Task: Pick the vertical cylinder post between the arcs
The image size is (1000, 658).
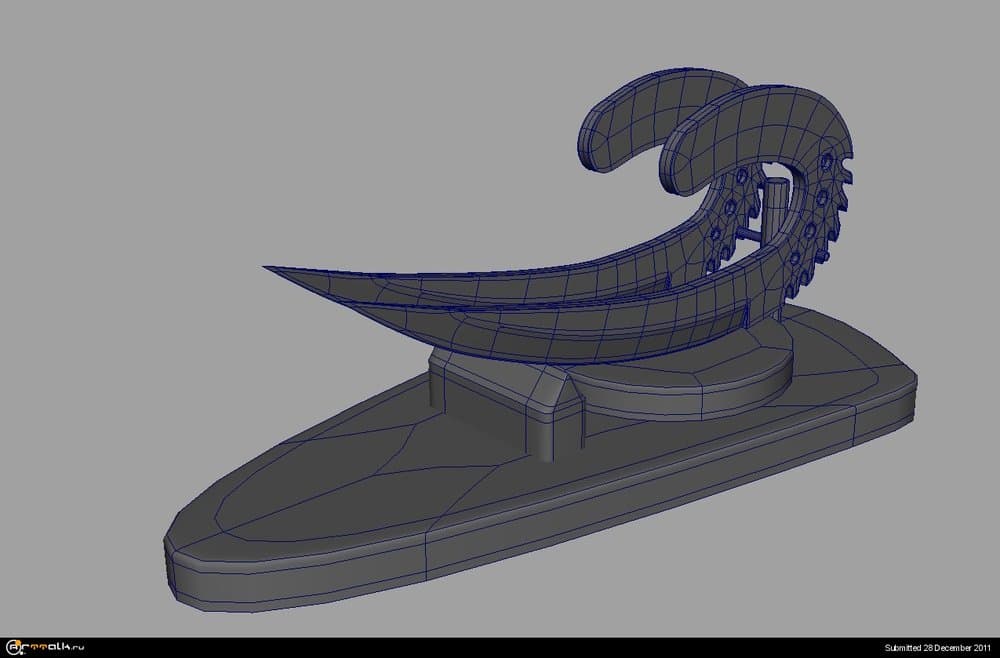Action: 775,208
